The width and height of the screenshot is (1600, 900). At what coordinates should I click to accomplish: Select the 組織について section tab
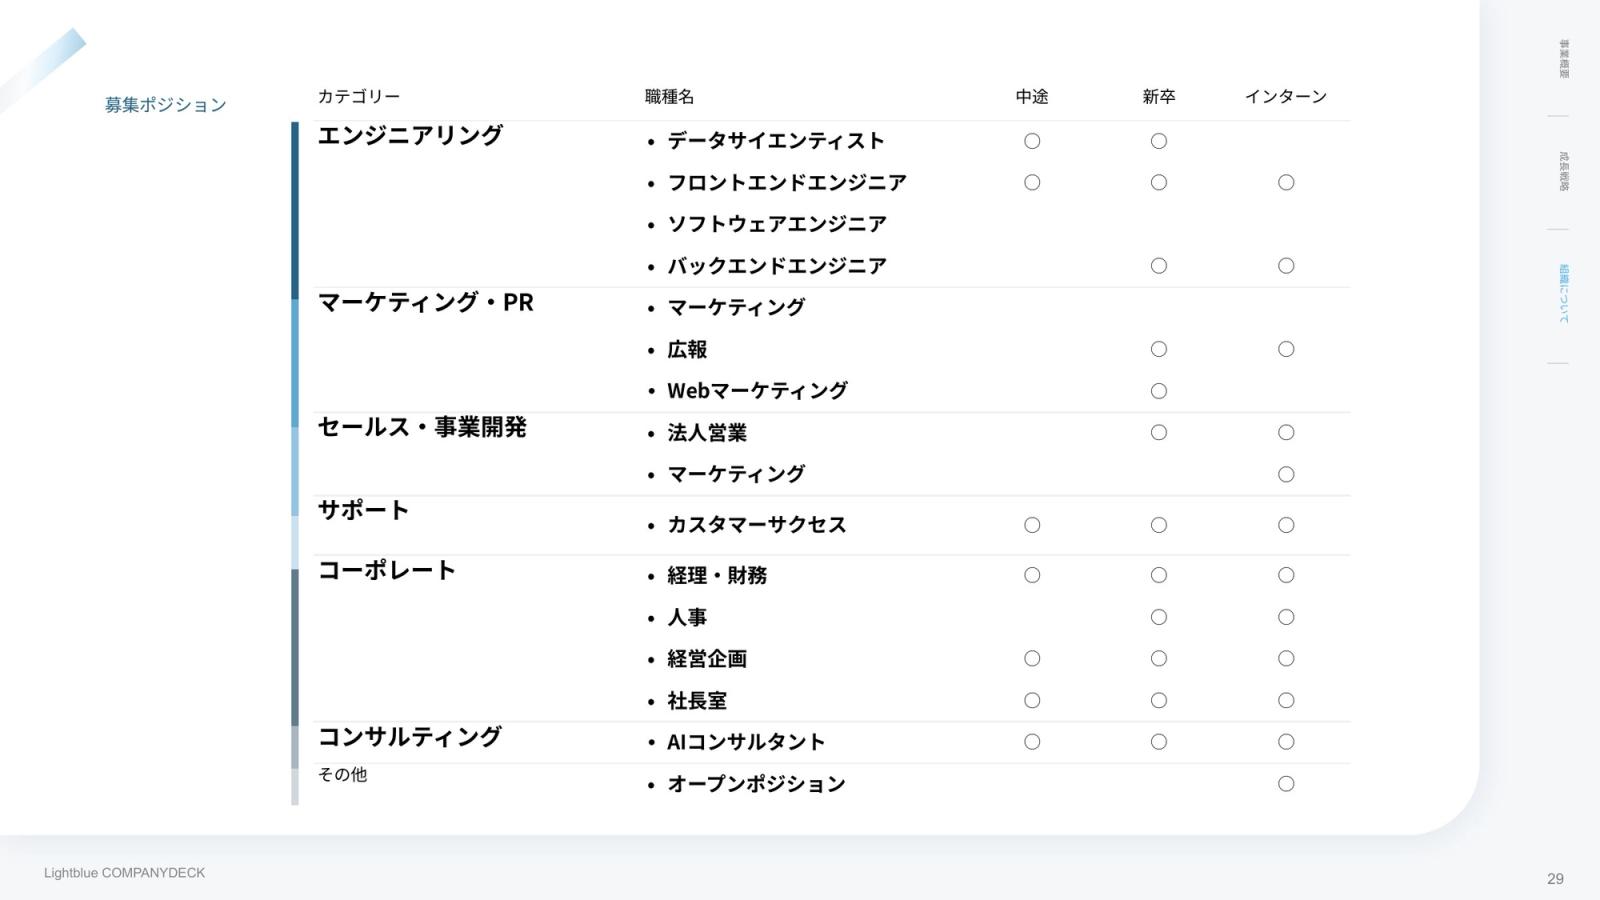tap(1564, 294)
